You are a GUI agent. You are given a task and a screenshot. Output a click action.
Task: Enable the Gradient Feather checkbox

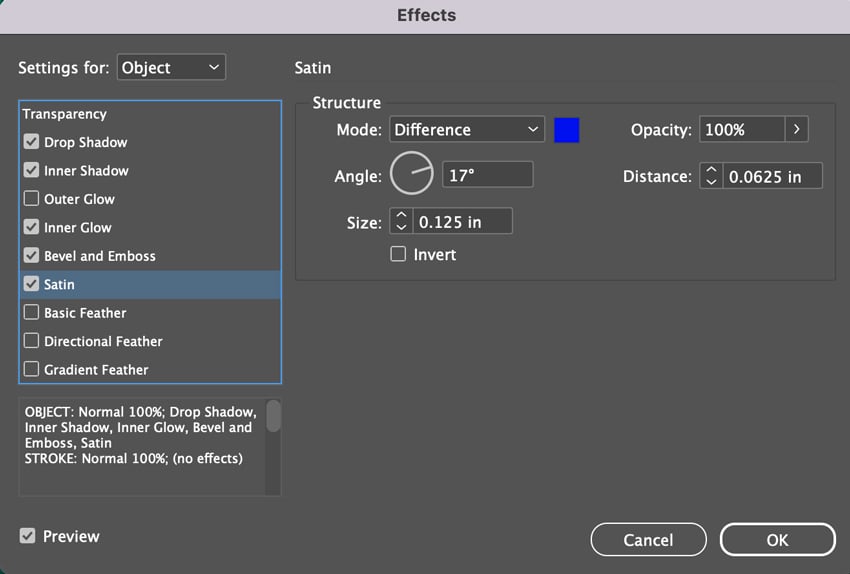31,369
